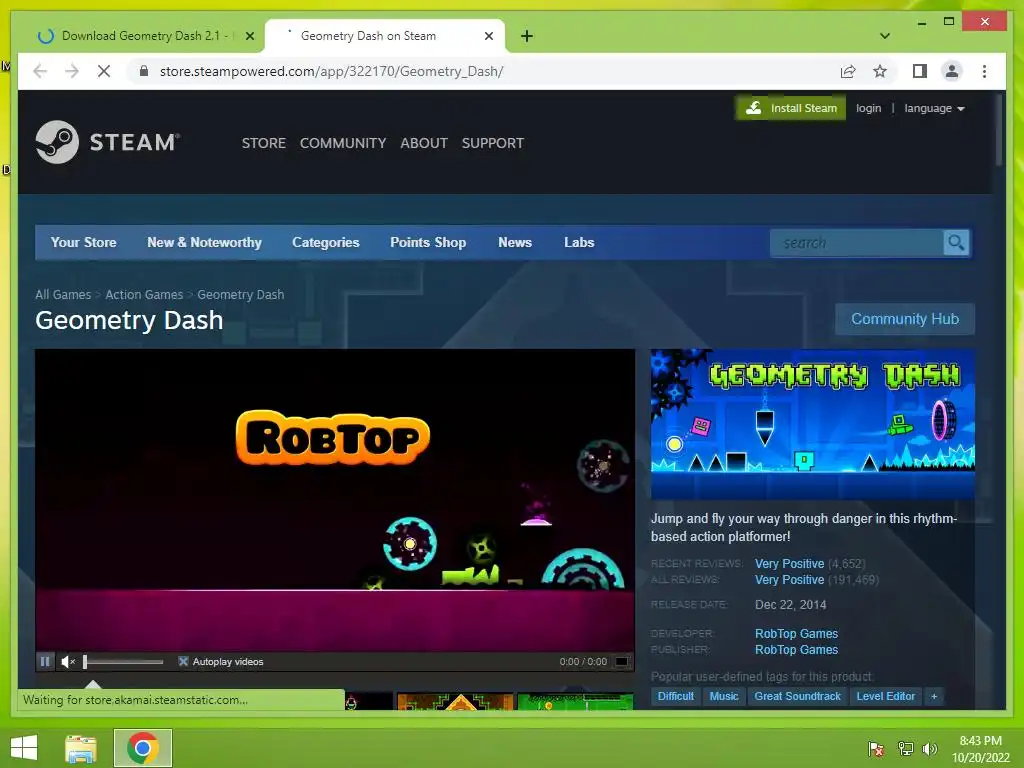Close the Geometry Dash on Steam tab
The height and width of the screenshot is (768, 1024).
(488, 36)
